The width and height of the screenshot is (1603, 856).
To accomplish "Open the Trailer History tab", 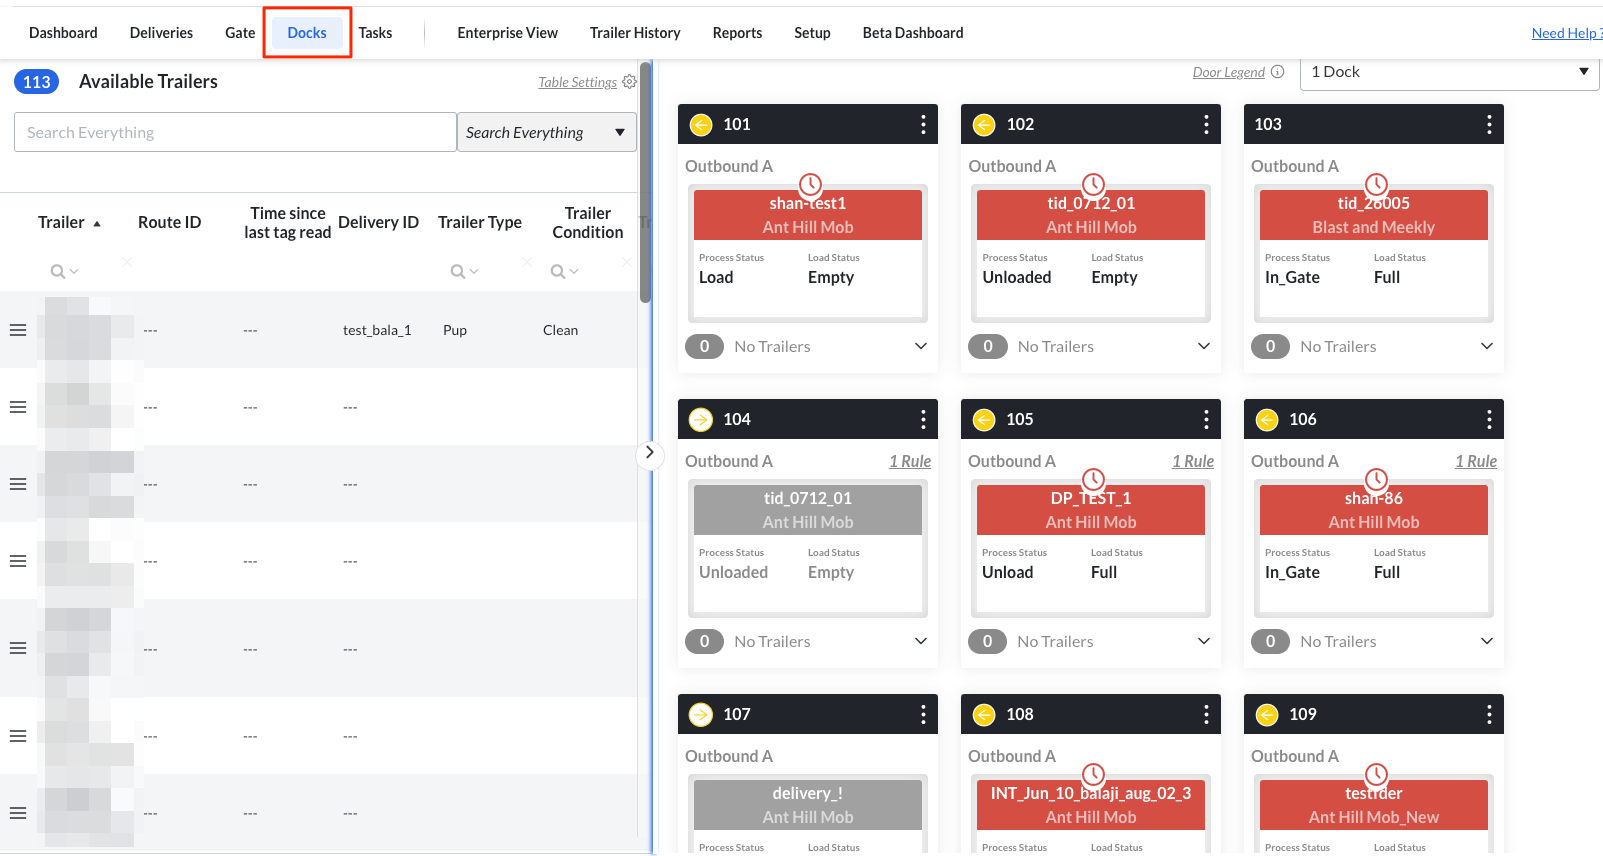I will (x=634, y=33).
